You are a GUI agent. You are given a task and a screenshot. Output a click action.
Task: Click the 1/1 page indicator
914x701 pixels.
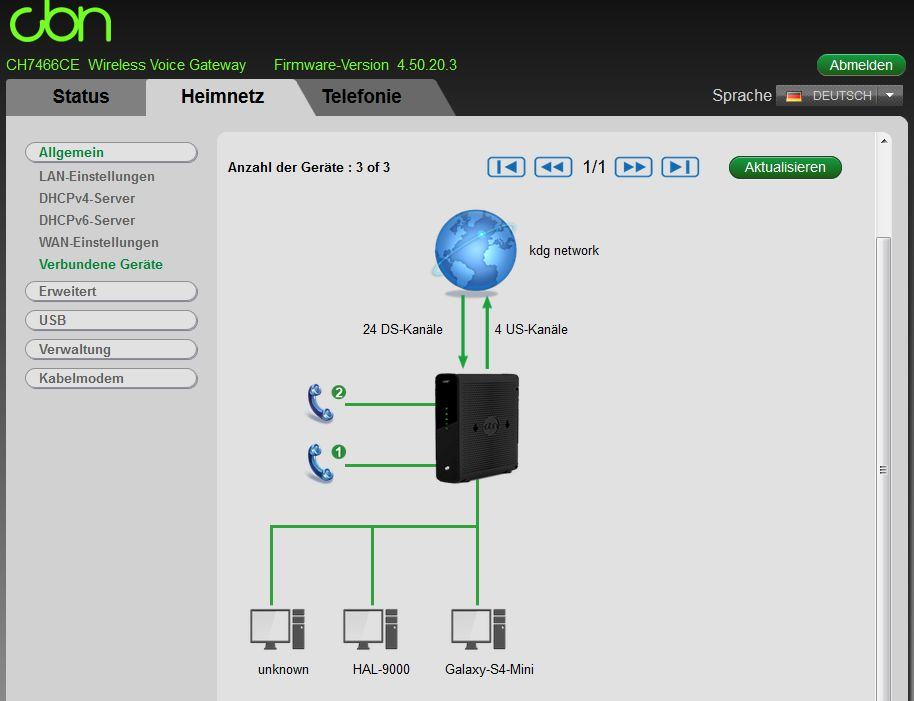click(x=594, y=167)
